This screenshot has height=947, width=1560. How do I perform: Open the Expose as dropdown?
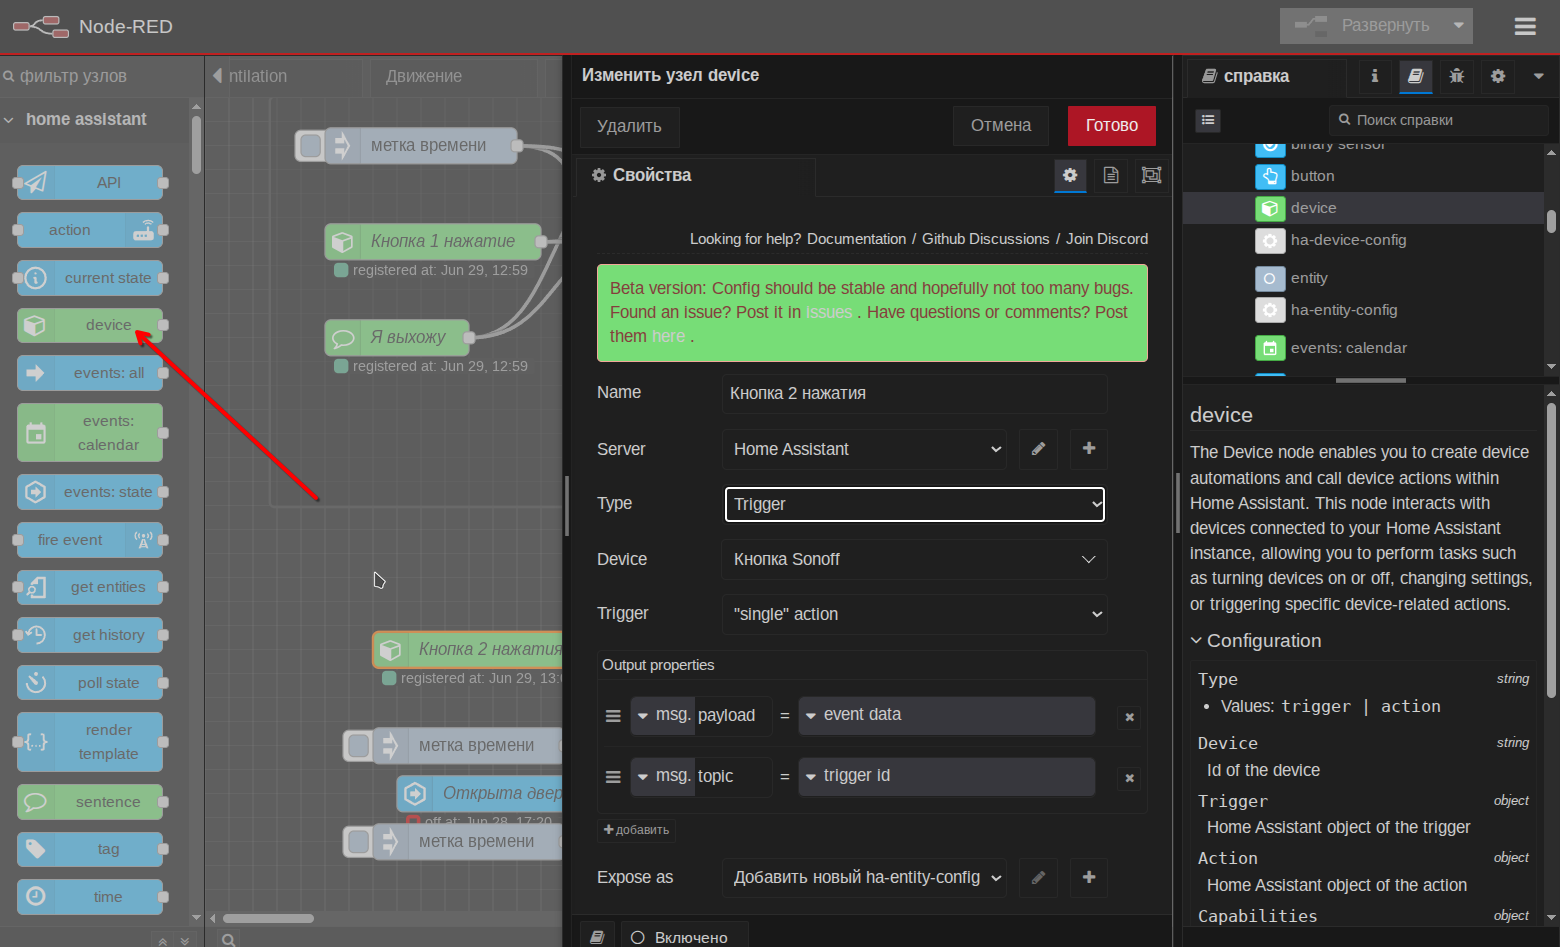pos(865,877)
